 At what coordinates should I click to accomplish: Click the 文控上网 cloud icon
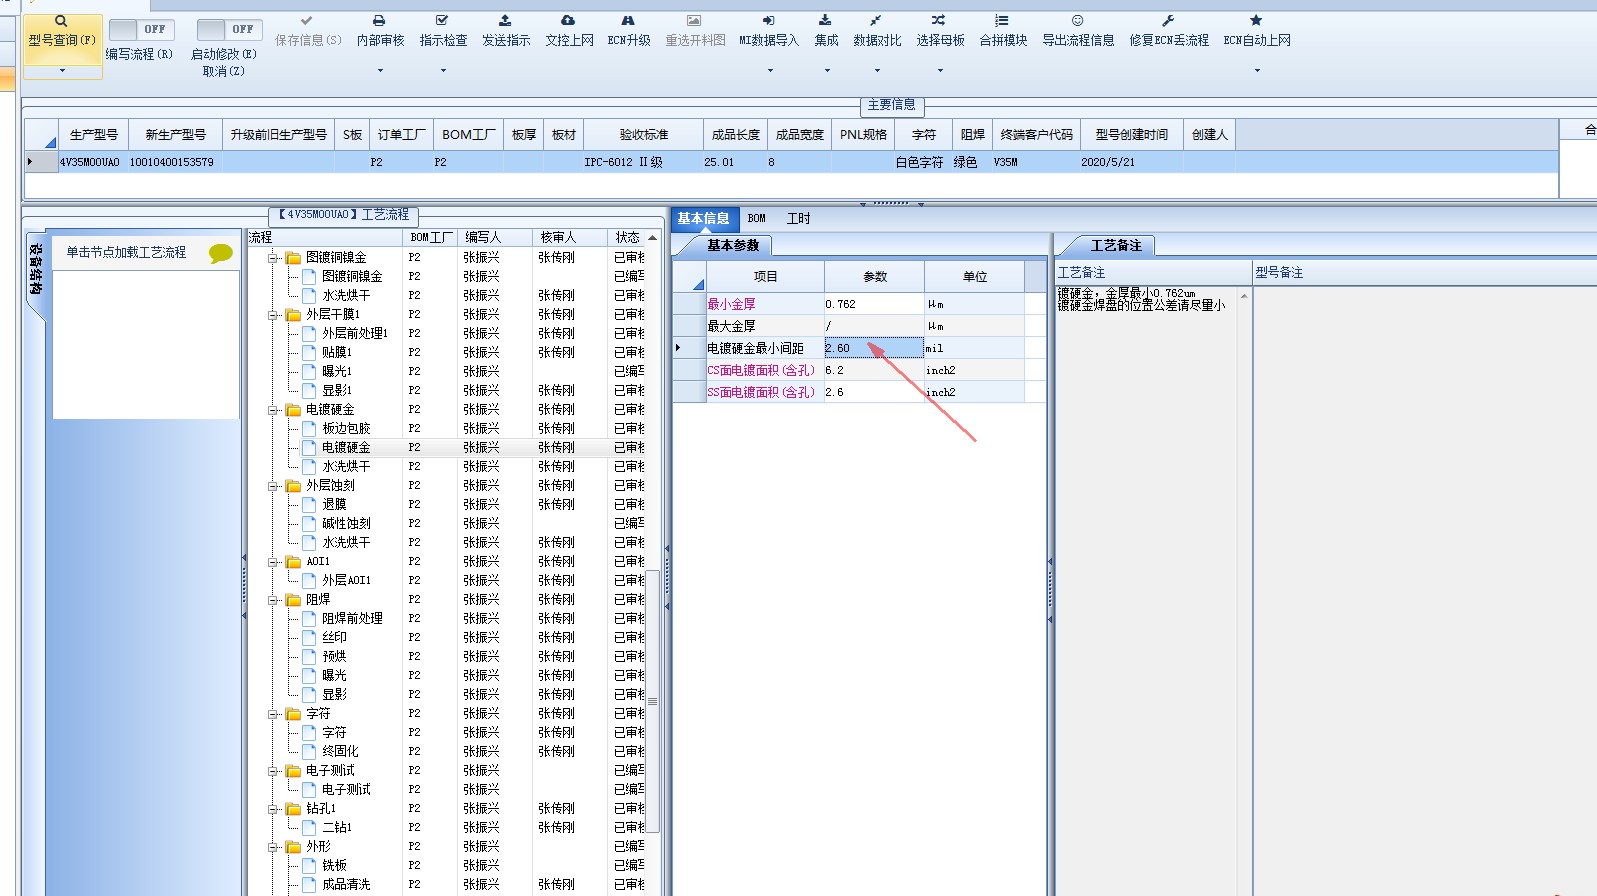568,20
